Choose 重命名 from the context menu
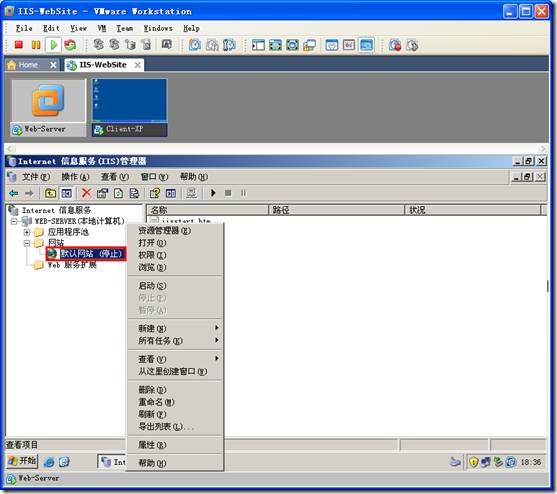 (175, 402)
